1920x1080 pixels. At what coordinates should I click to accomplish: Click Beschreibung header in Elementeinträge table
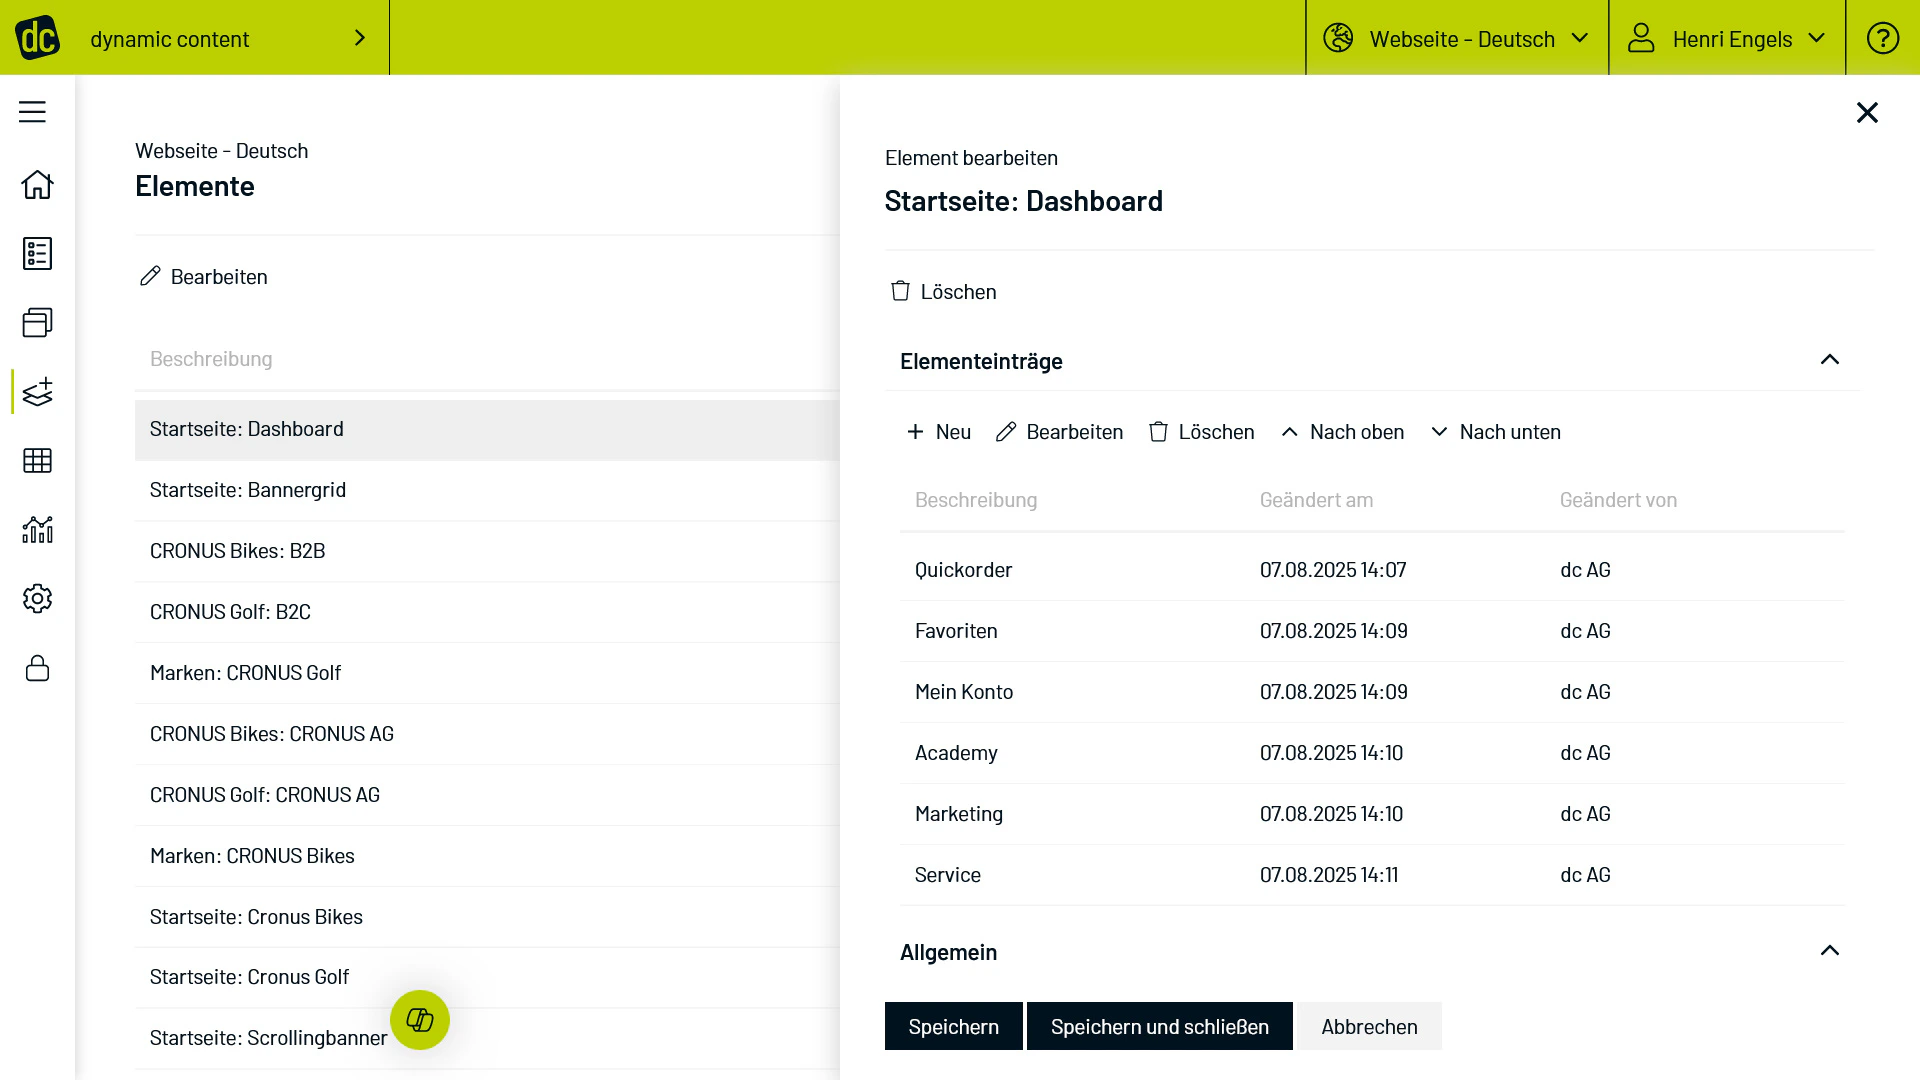tap(976, 500)
